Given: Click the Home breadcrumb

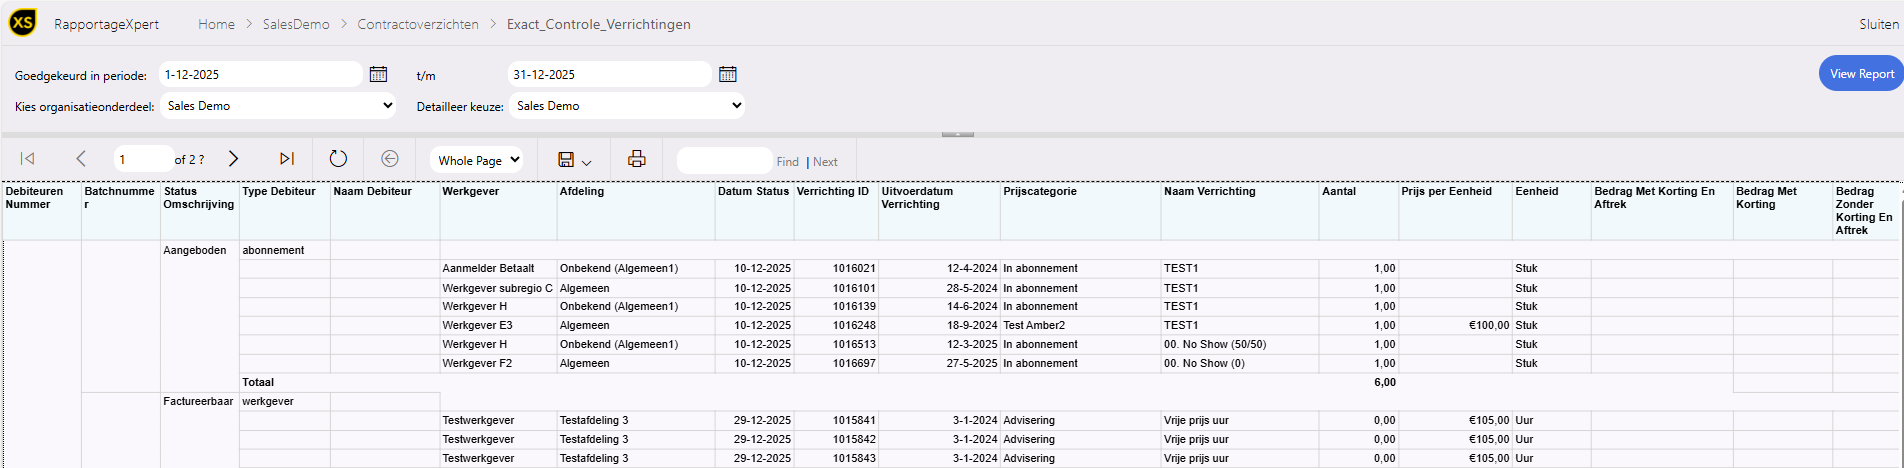Looking at the screenshot, I should [216, 24].
